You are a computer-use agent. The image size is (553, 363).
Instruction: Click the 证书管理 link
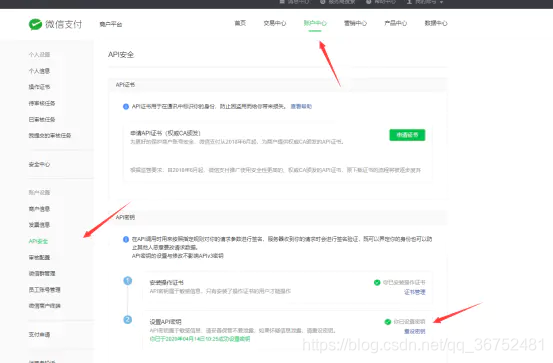pyautogui.click(x=414, y=292)
